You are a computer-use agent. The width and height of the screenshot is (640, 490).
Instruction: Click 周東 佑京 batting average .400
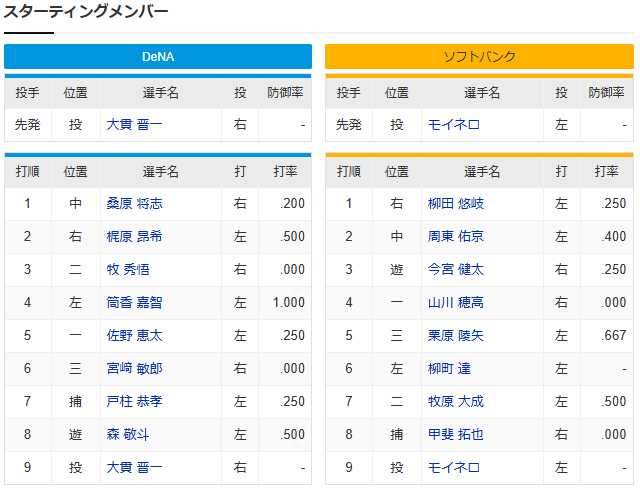coord(613,236)
